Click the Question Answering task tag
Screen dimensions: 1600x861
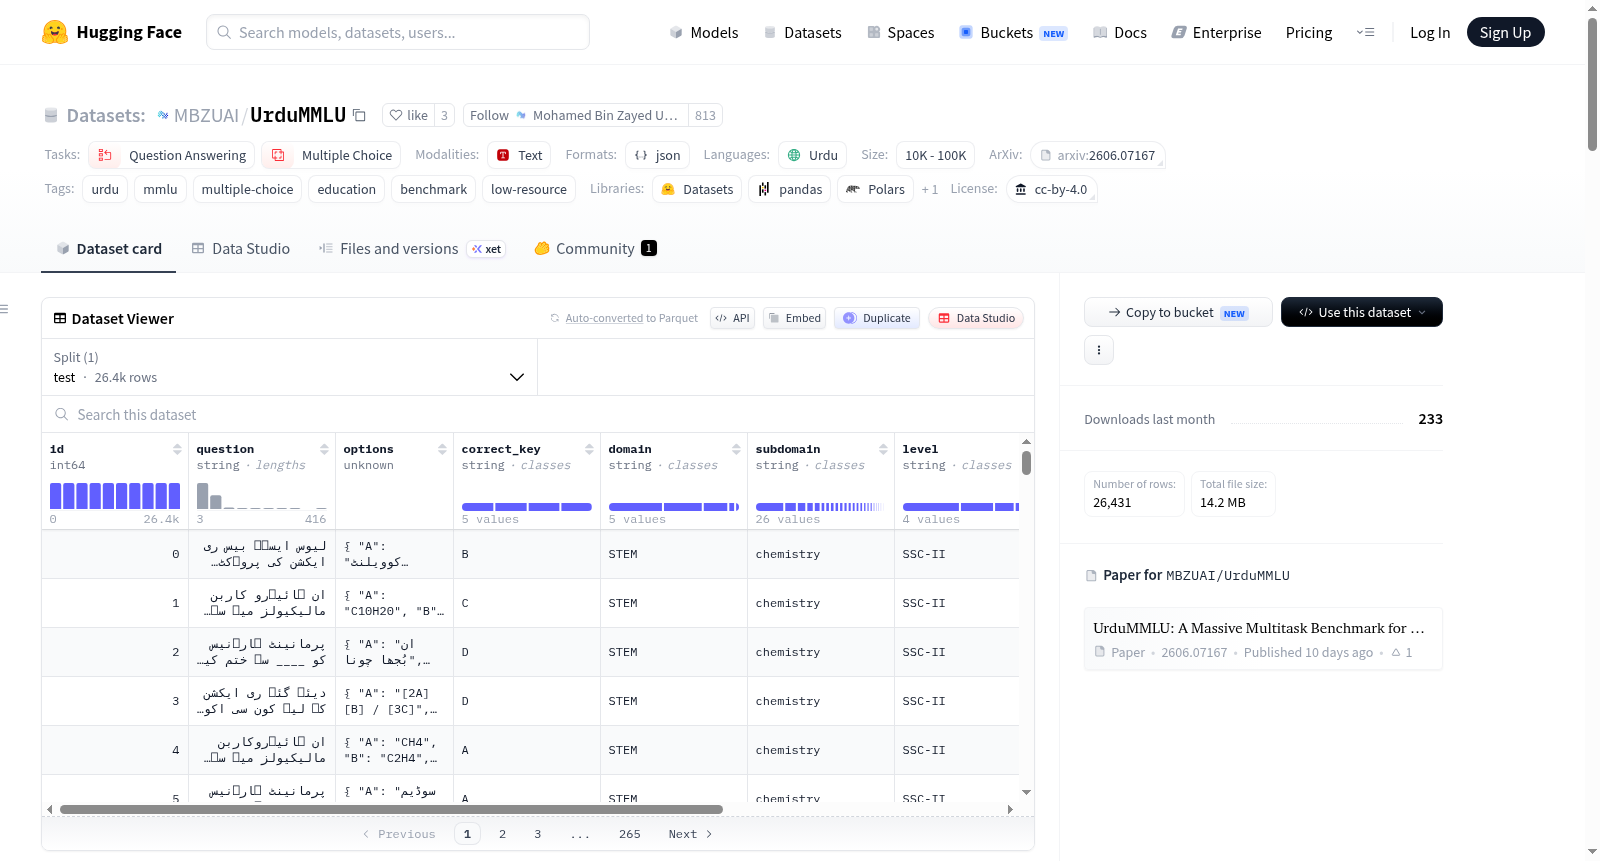pos(172,155)
